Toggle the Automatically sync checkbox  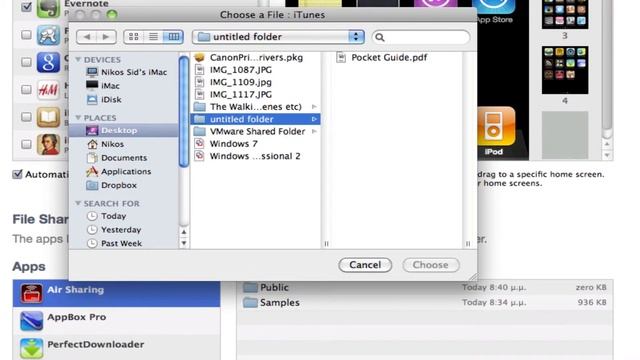click(17, 174)
